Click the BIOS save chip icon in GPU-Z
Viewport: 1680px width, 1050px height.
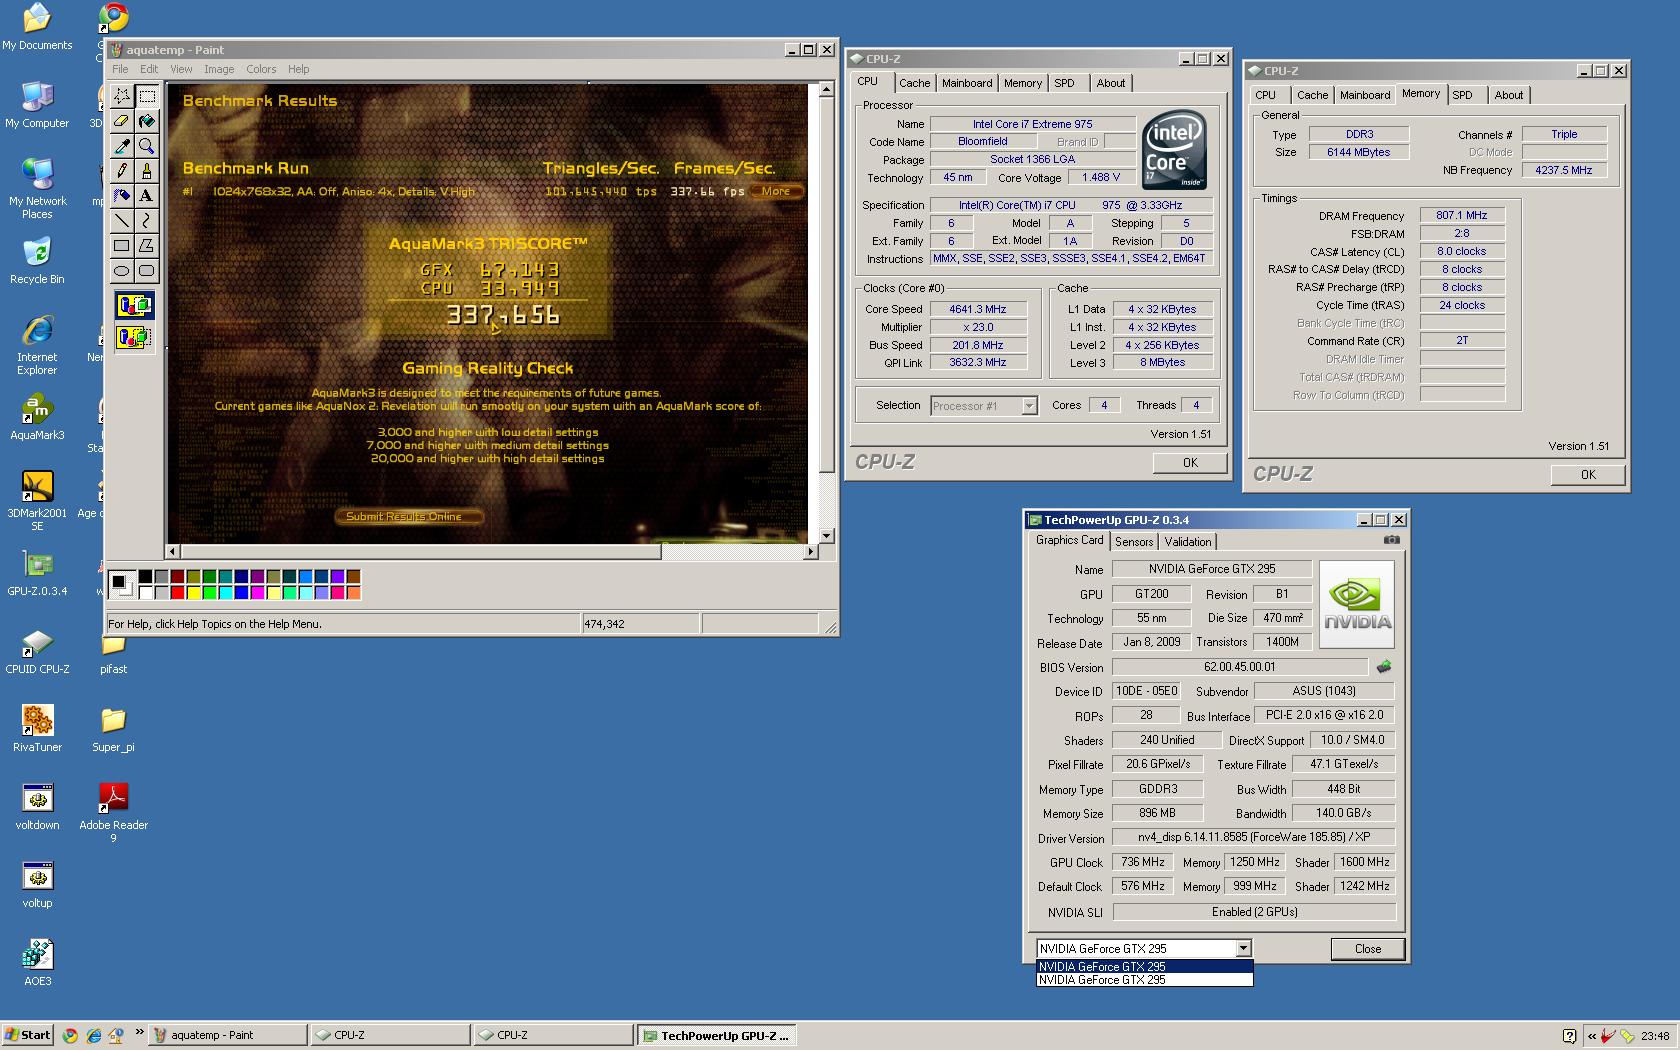[1384, 667]
